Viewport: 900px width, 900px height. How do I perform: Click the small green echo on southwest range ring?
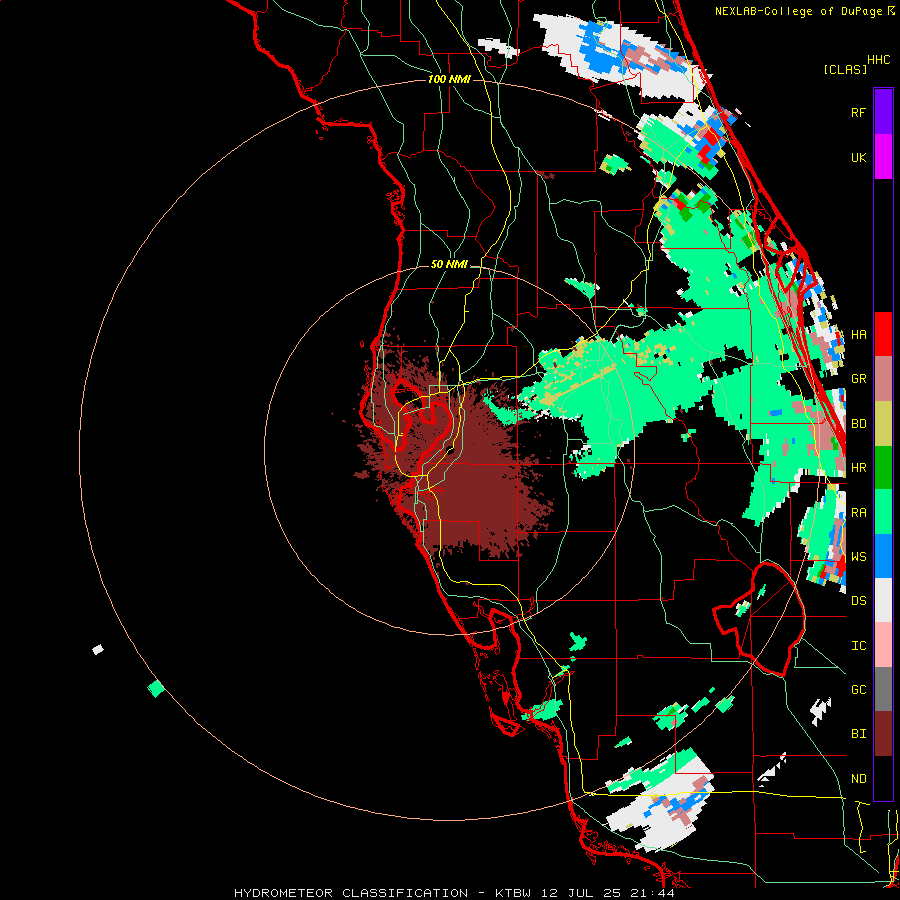[x=156, y=688]
